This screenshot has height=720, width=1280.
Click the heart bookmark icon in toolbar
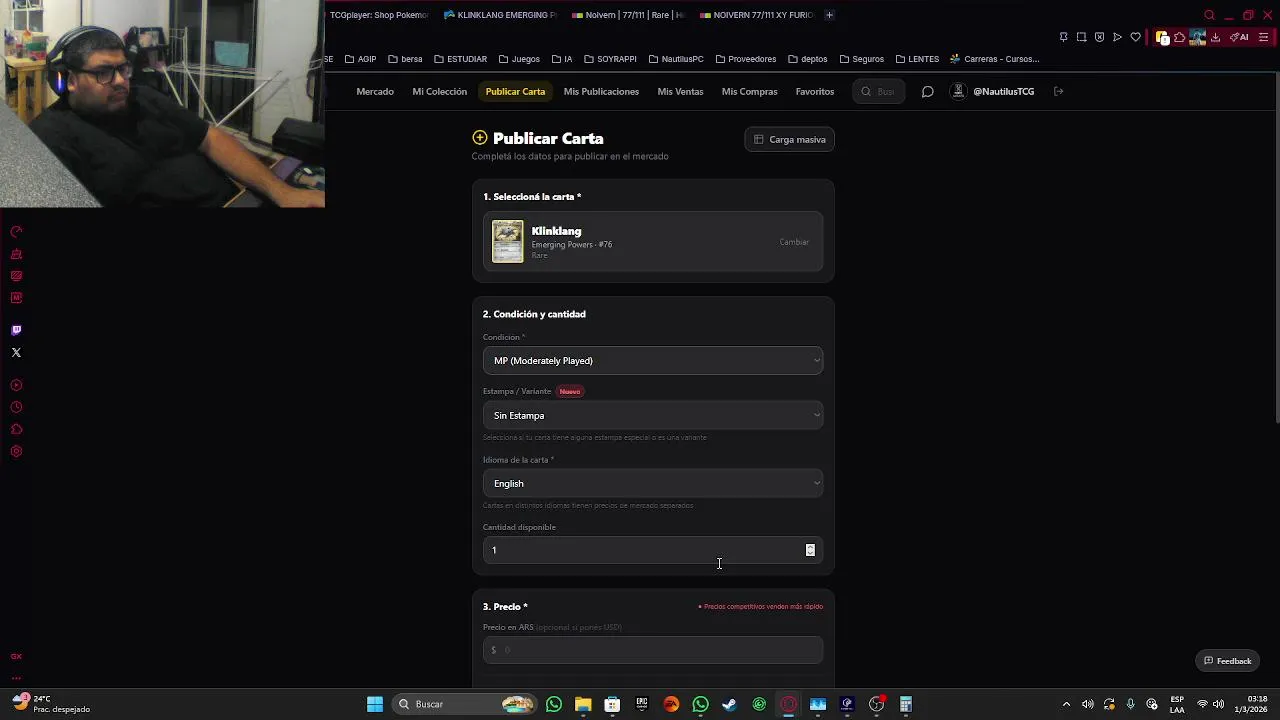pyautogui.click(x=1135, y=37)
